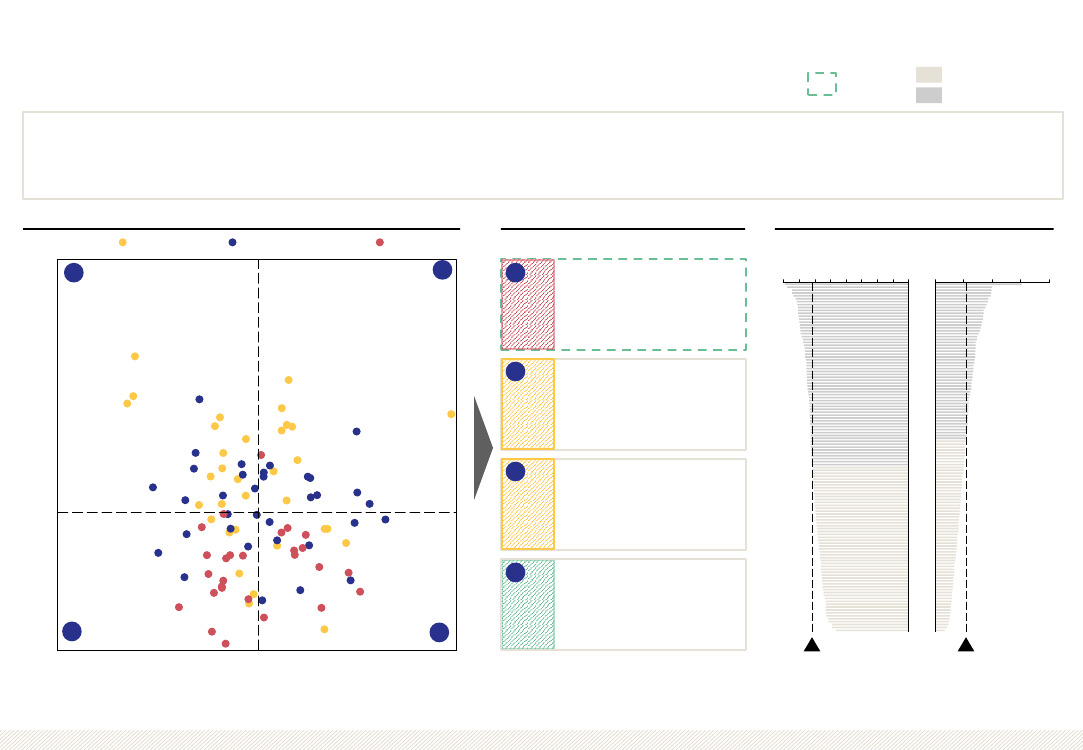Click the black triangle marker under the left funnel chart
The image size is (1083, 750).
tap(812, 644)
